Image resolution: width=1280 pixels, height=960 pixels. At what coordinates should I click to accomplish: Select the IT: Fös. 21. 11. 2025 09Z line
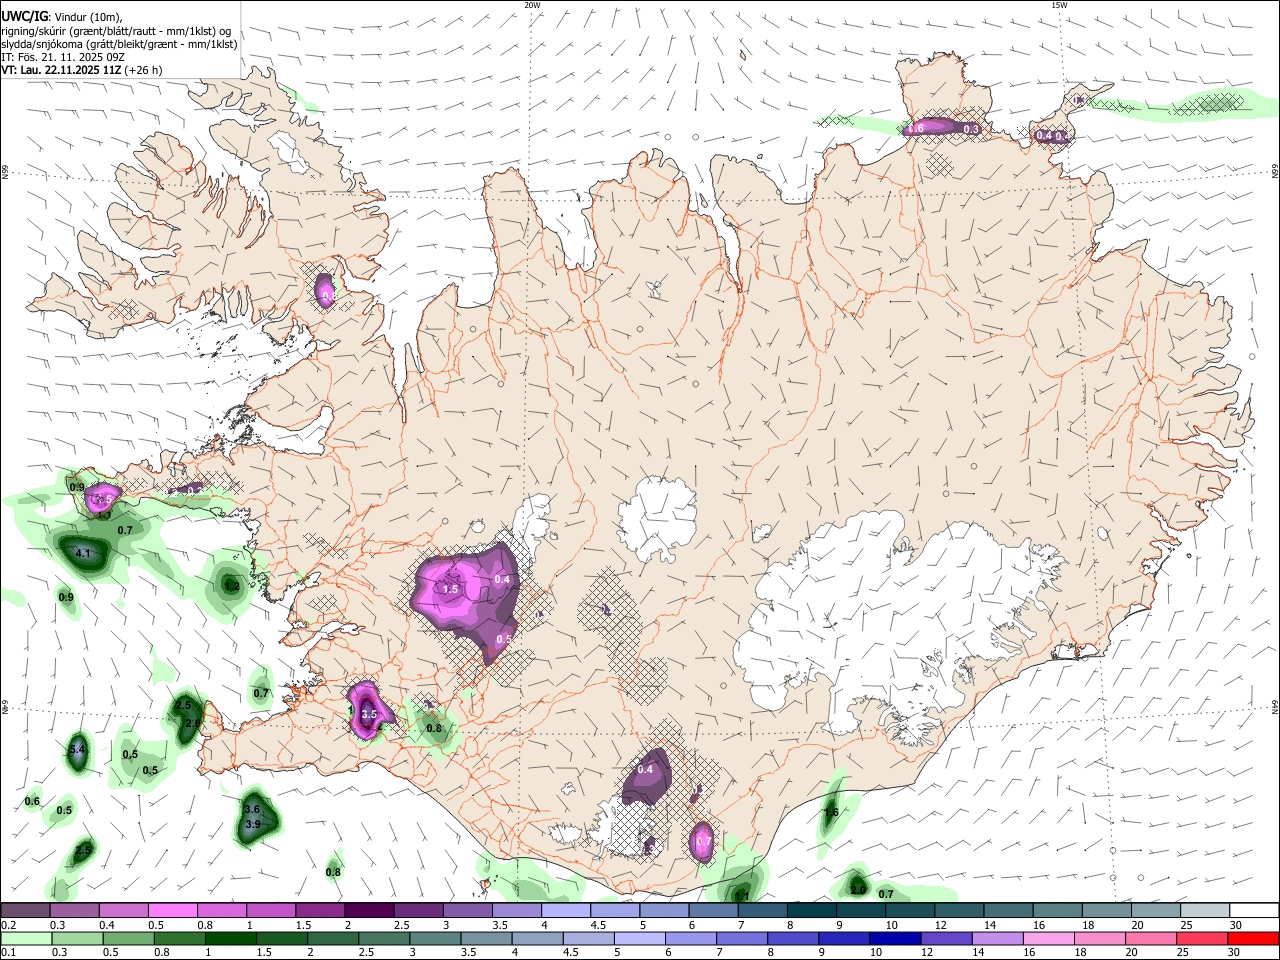click(63, 57)
